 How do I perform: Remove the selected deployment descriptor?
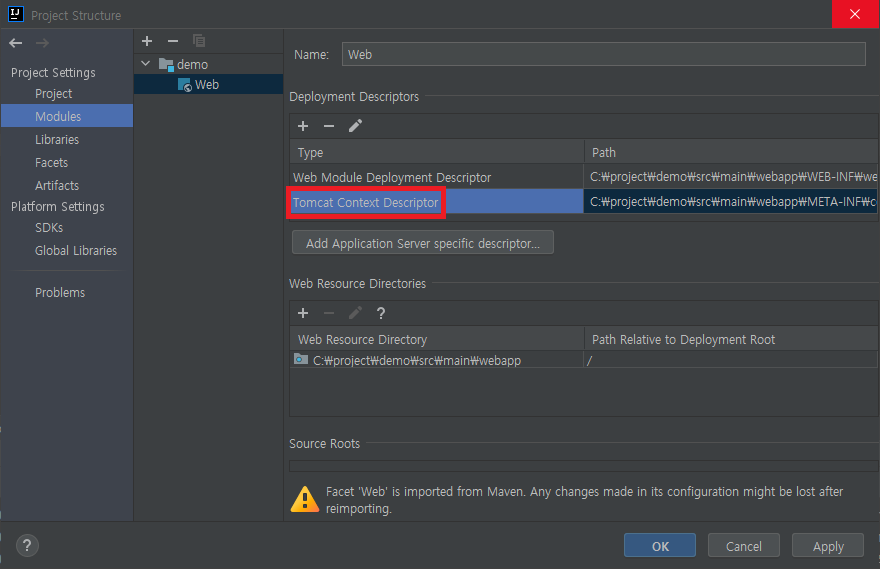329,126
